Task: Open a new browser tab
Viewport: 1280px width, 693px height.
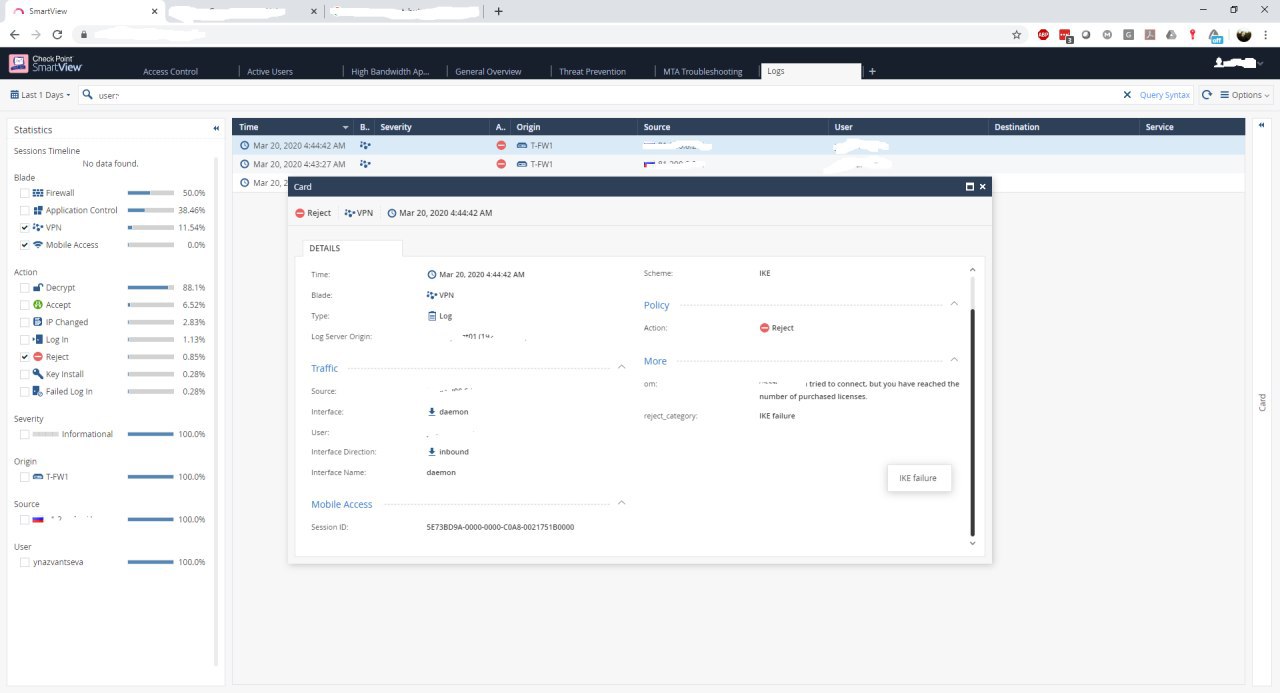Action: tap(499, 11)
